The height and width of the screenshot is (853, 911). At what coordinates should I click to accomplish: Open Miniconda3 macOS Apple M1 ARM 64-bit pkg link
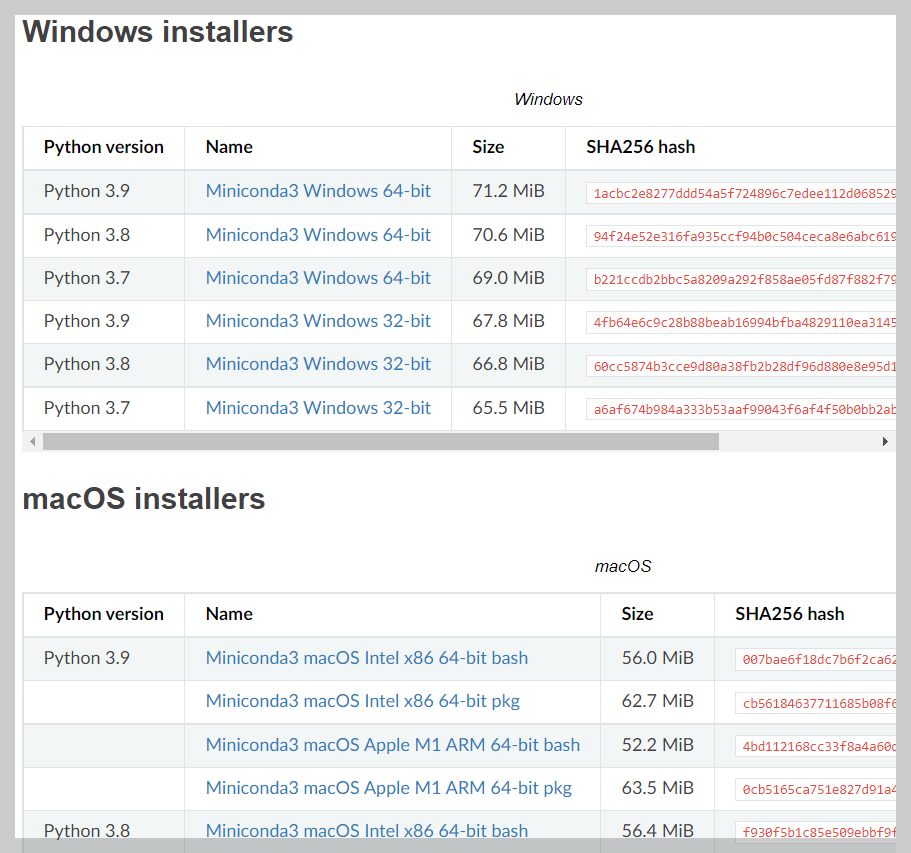(x=389, y=788)
